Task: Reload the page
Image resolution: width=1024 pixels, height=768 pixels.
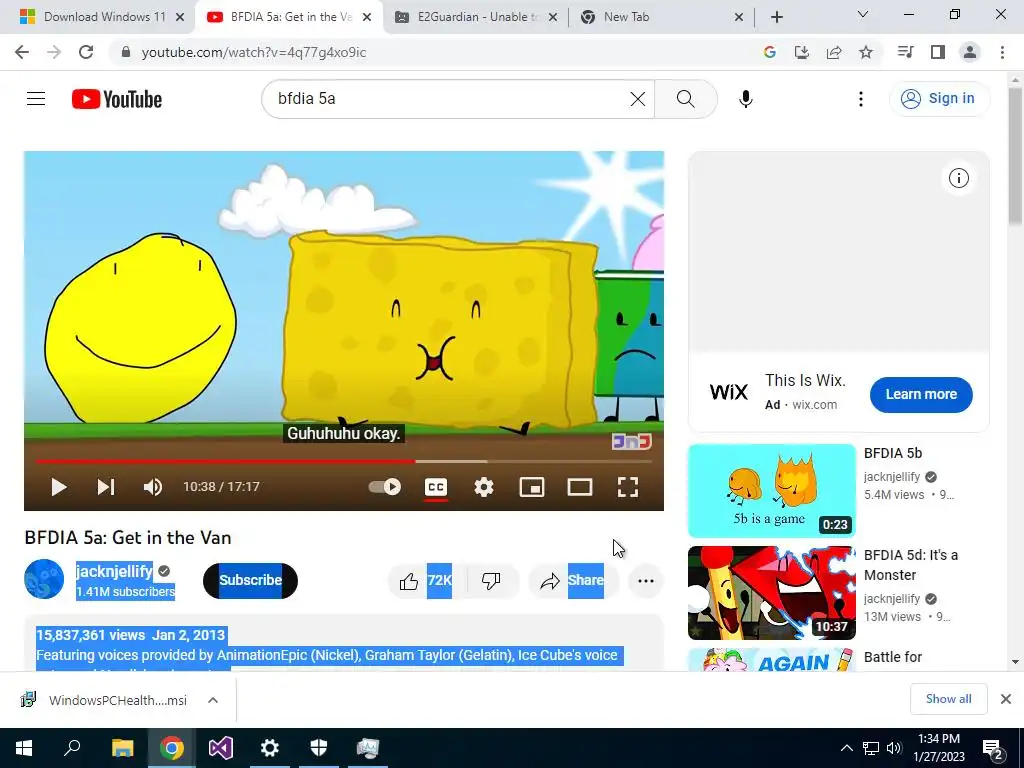Action: (x=86, y=52)
